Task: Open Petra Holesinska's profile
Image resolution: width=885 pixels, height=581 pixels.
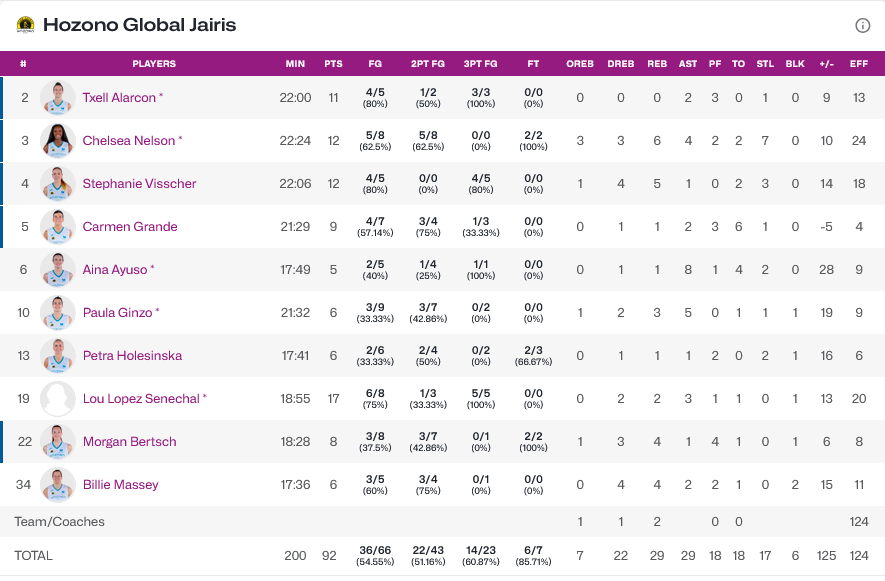Action: (132, 356)
